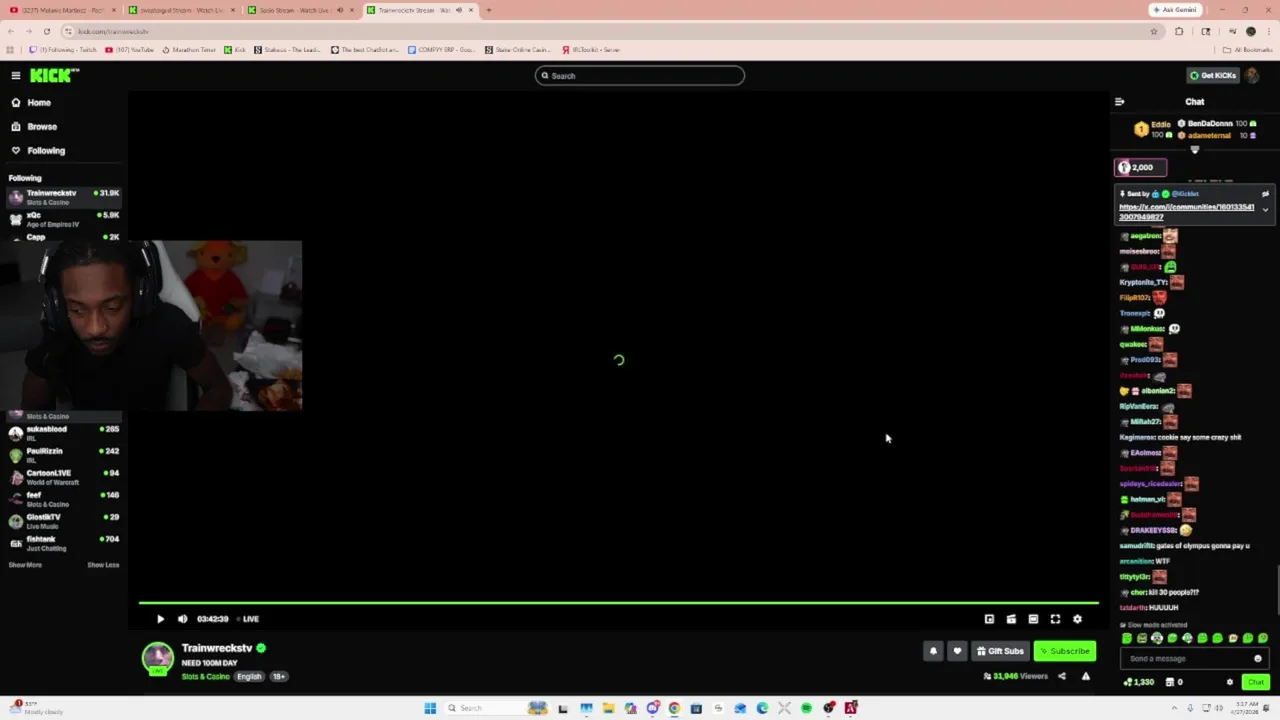Open channel points 1,330 balance

(x=1138, y=682)
